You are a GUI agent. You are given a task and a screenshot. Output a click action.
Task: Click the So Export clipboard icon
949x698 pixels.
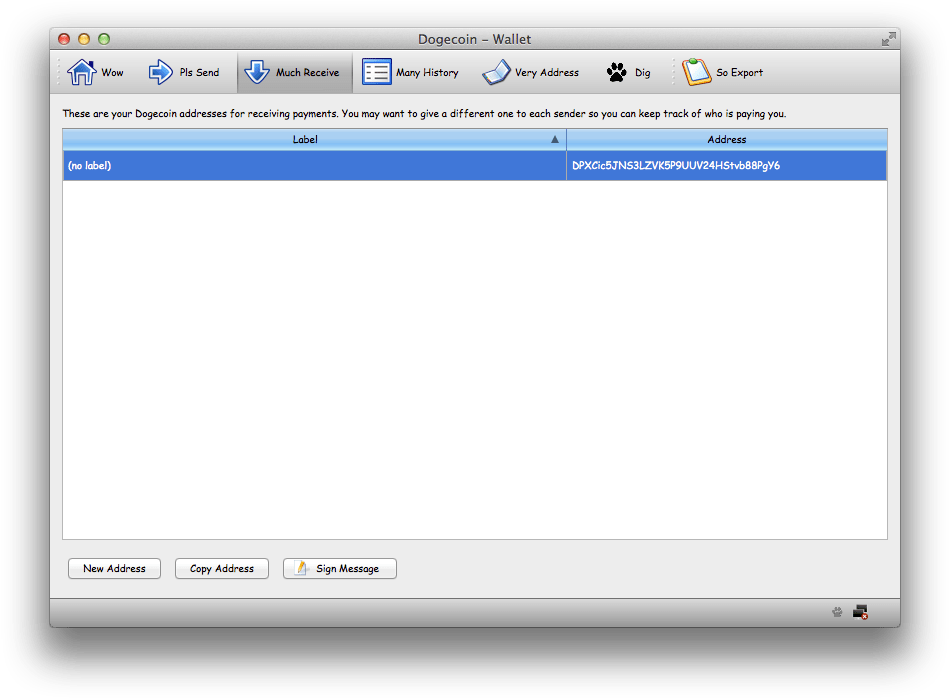click(x=696, y=73)
